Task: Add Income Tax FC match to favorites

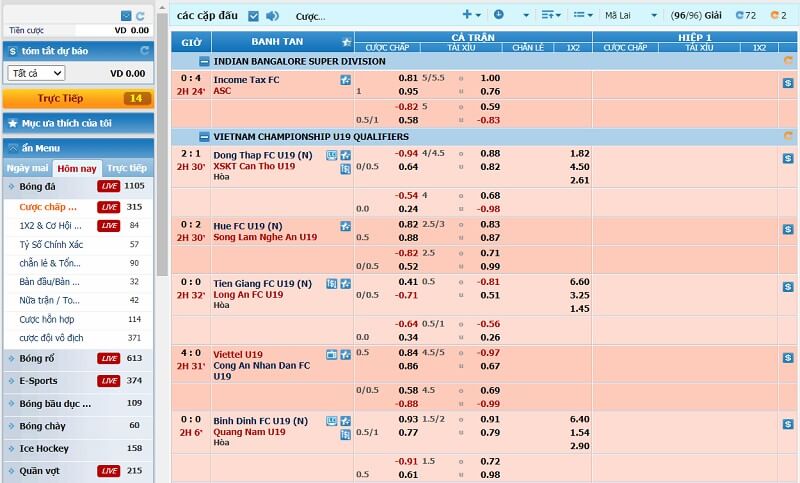Action: coord(345,80)
